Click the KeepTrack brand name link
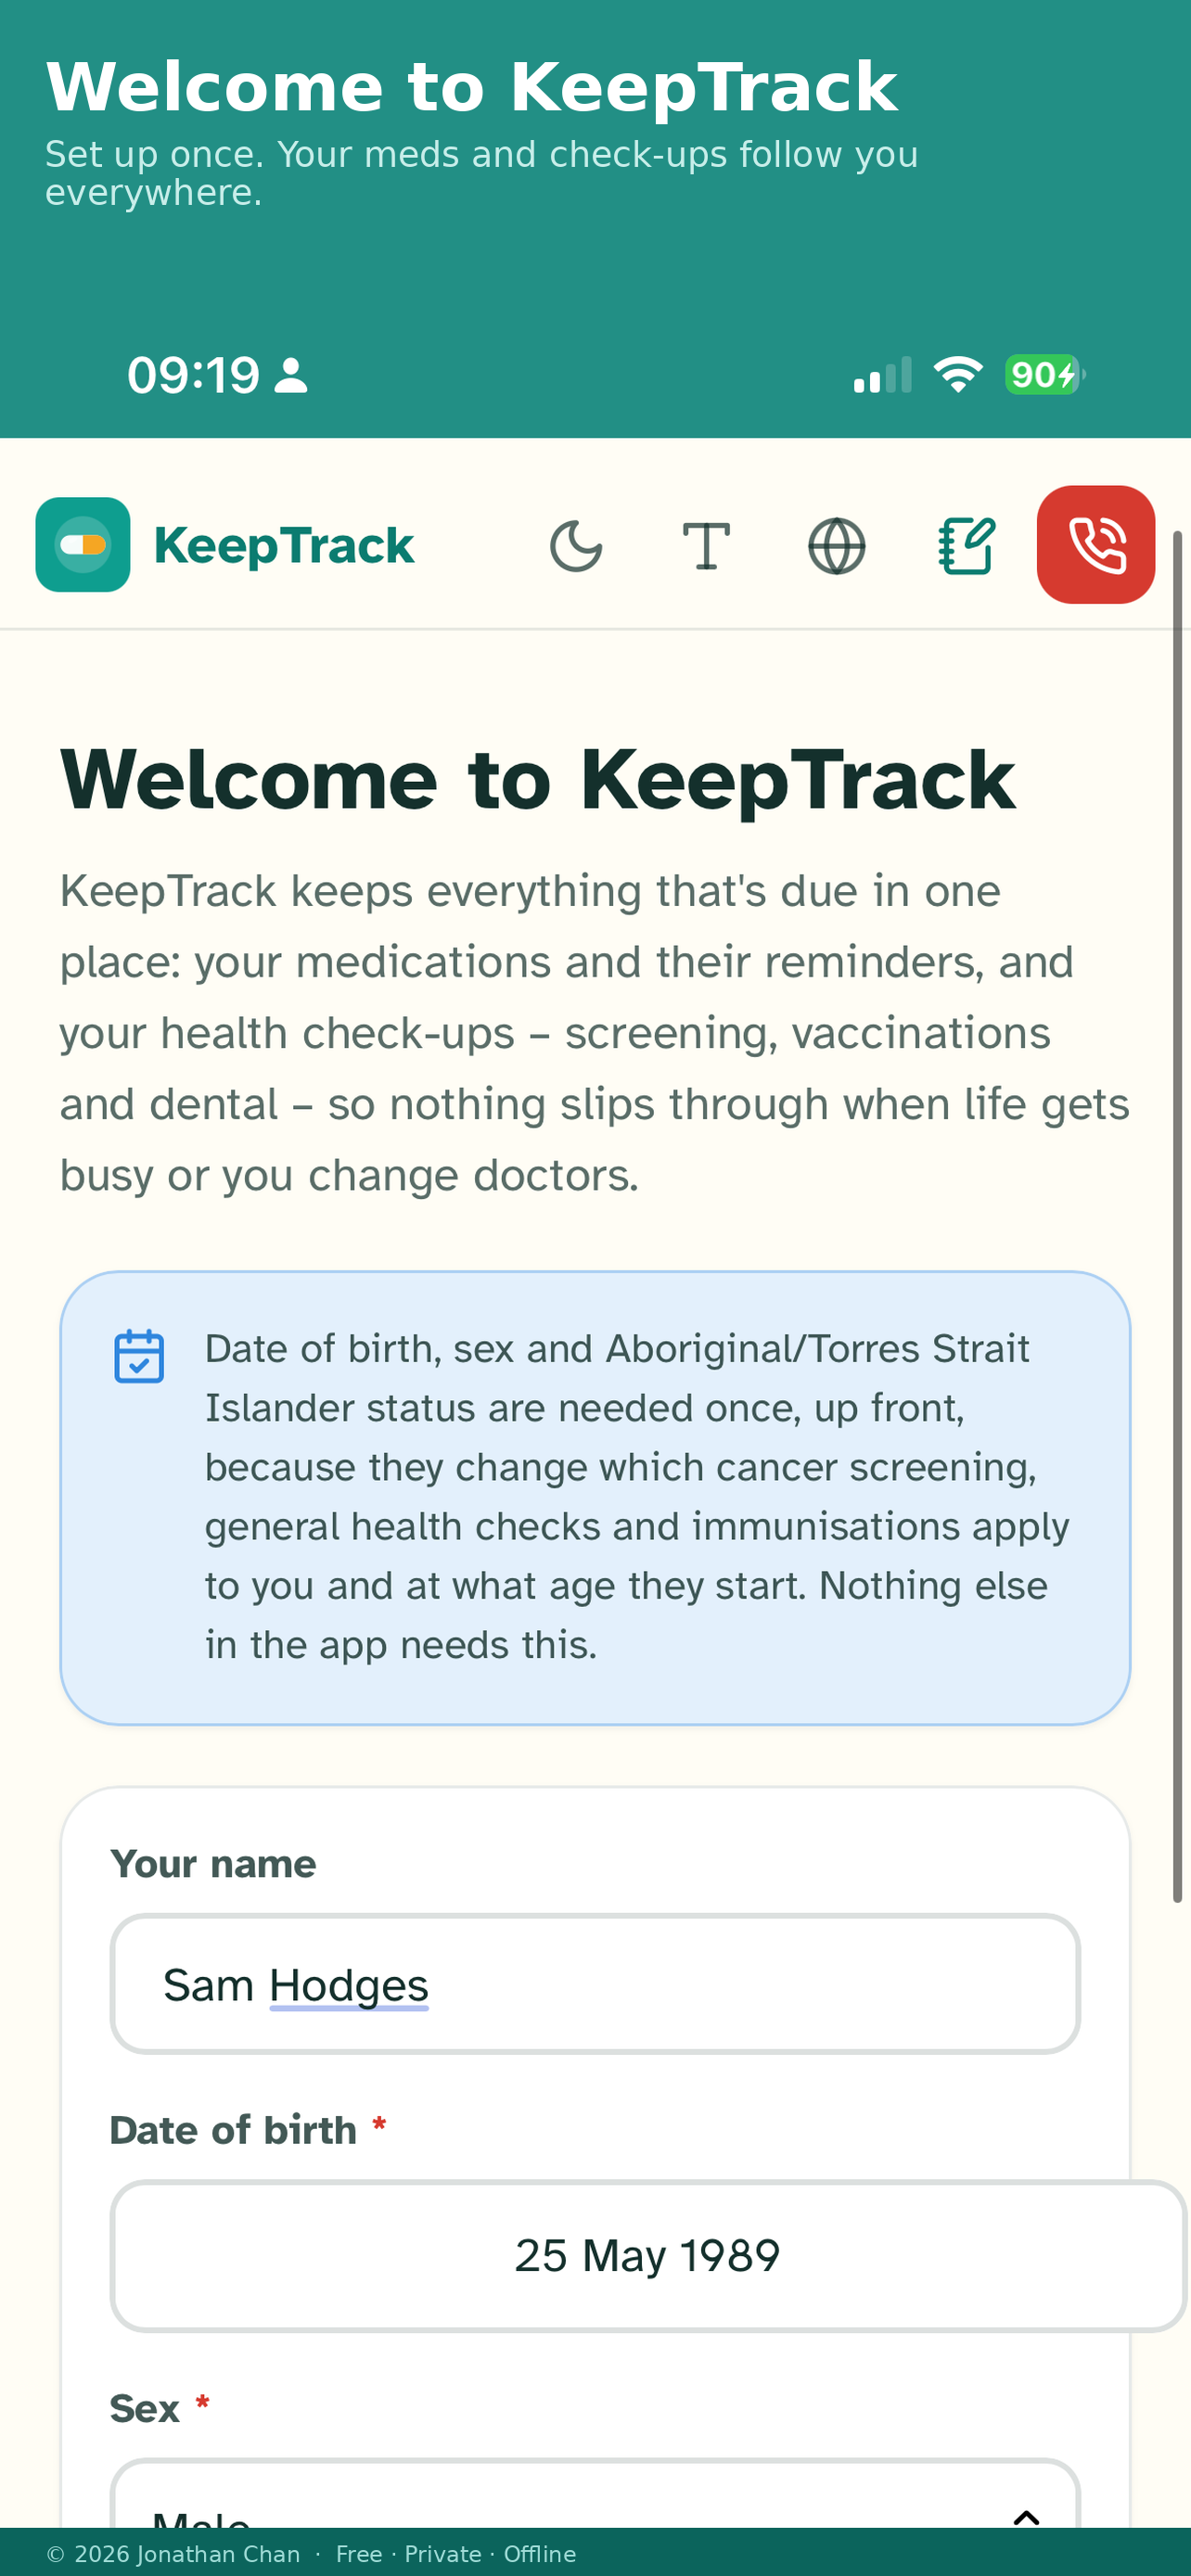1191x2576 pixels. (x=284, y=546)
